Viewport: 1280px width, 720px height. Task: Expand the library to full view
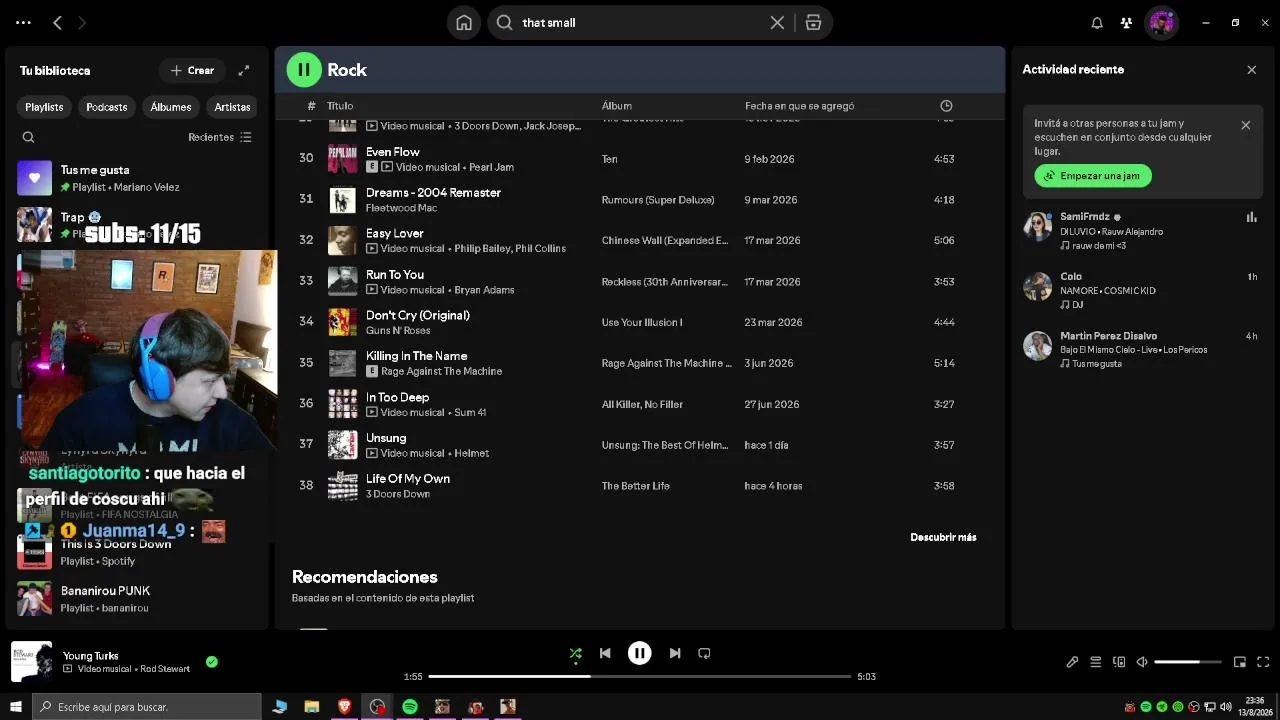point(244,70)
